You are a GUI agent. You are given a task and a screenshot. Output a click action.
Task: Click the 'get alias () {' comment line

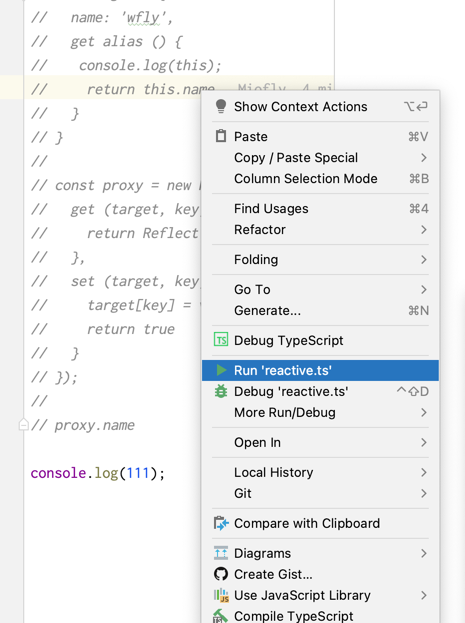tap(106, 42)
